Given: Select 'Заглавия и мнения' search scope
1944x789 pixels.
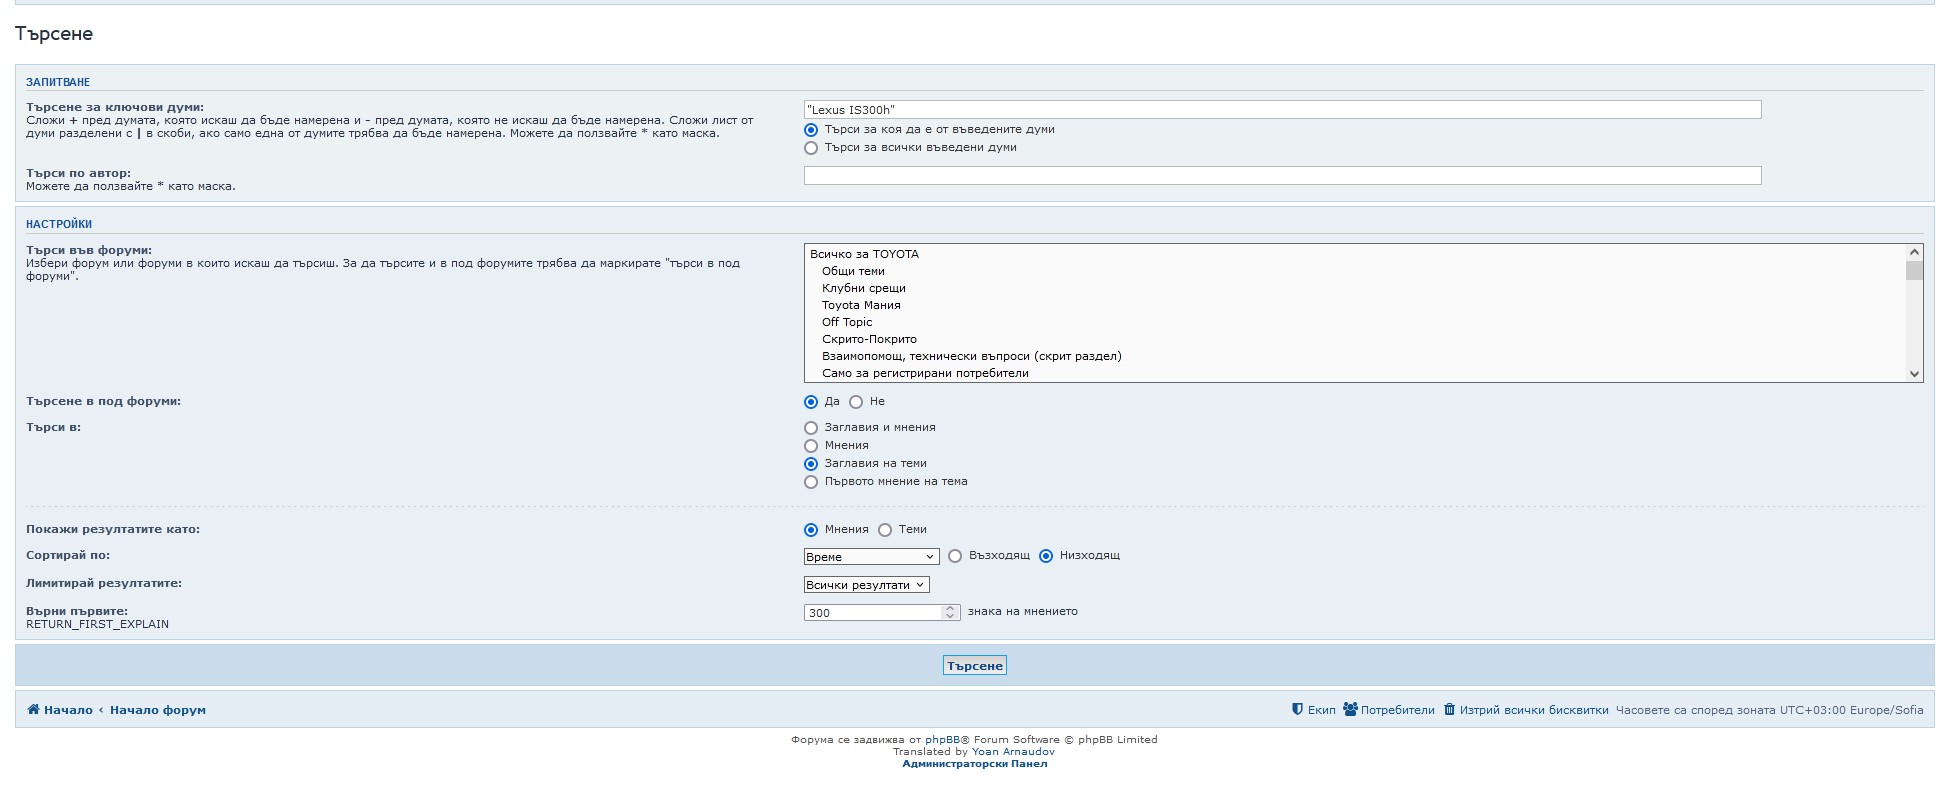Looking at the screenshot, I should 811,428.
